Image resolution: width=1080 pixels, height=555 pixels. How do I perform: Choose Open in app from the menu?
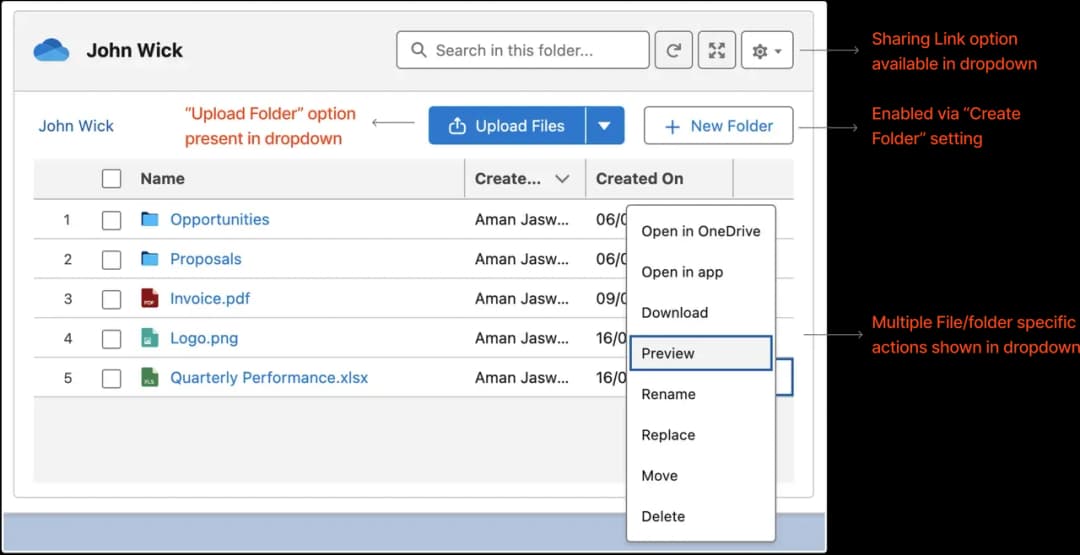700,272
